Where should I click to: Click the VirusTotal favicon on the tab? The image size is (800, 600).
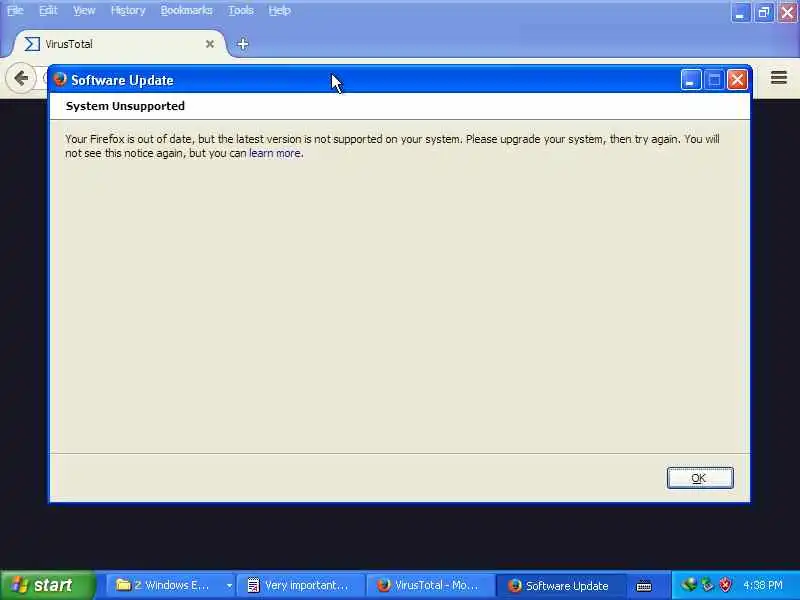pos(32,44)
